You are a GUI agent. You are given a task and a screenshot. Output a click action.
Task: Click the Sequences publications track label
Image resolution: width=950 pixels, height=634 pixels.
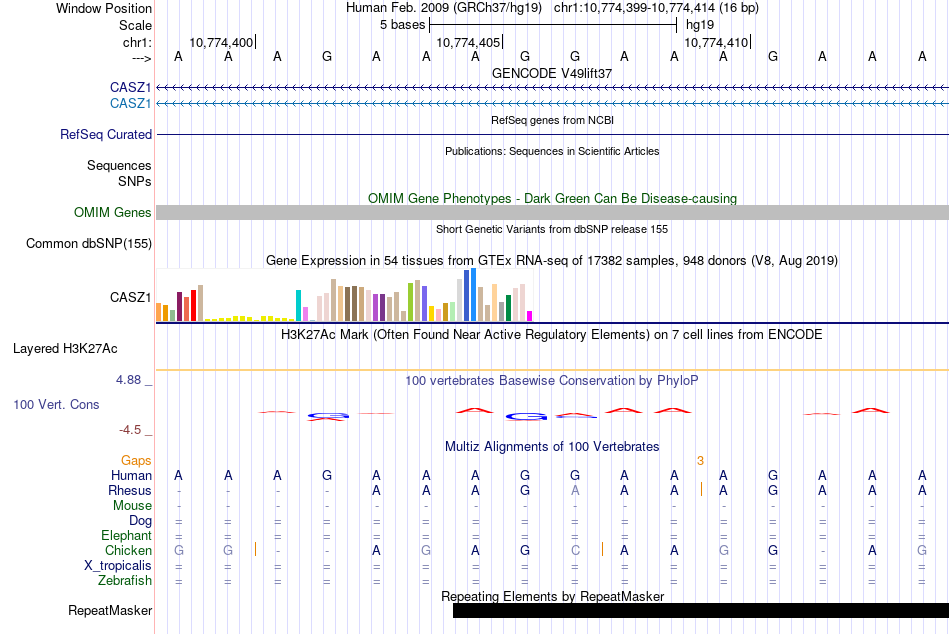pos(119,165)
